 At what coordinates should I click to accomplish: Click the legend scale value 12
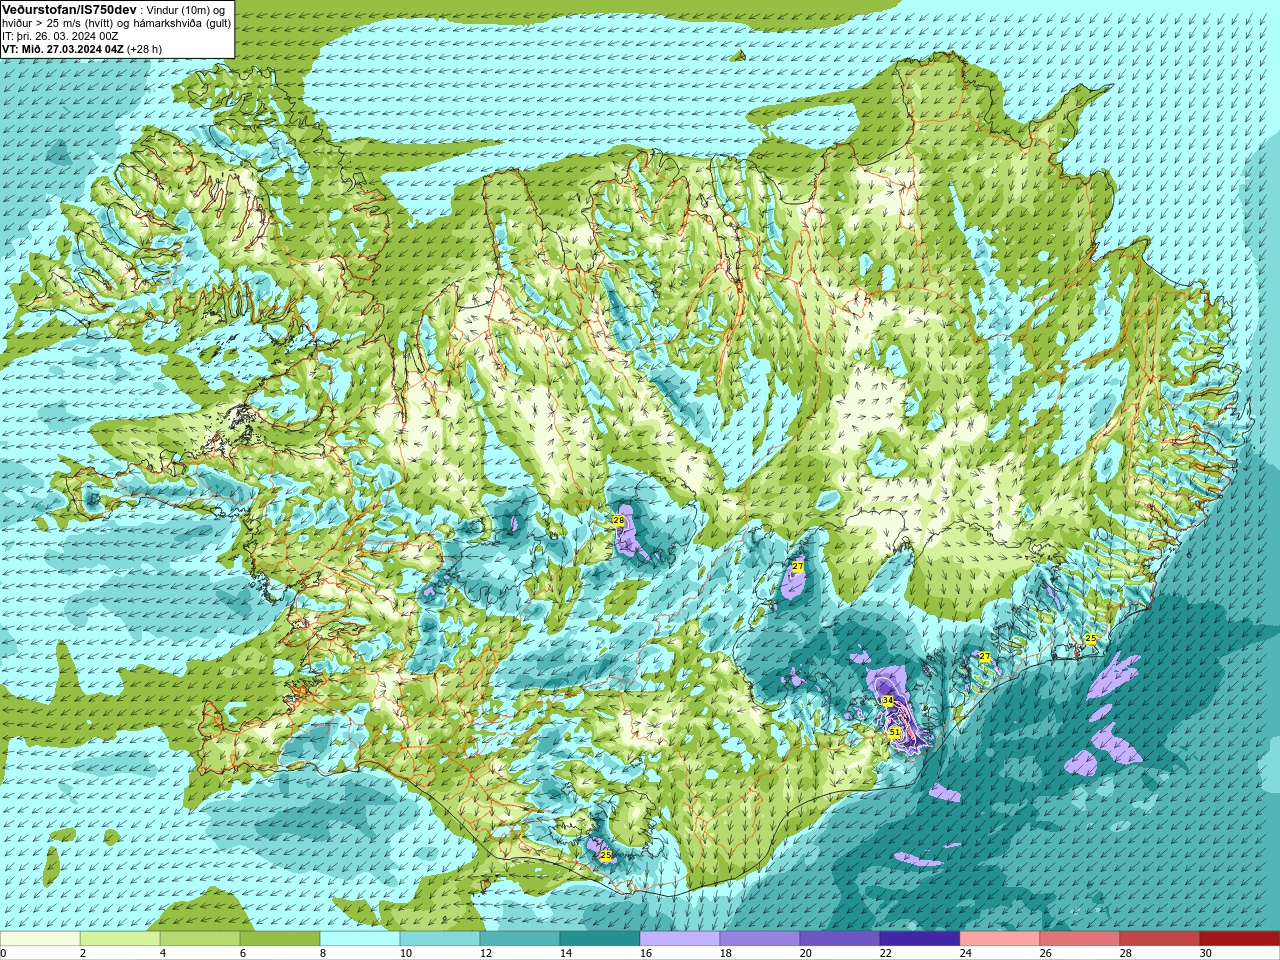(486, 953)
